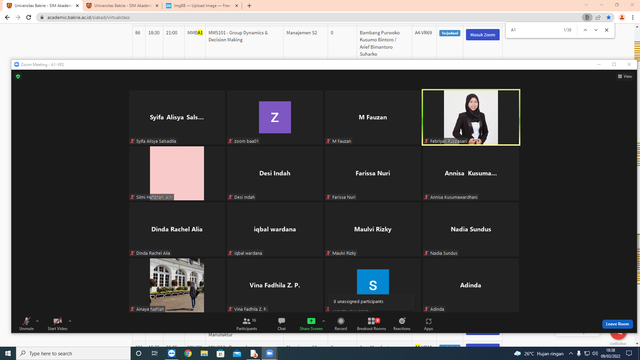Go forward in the browser

click(18, 18)
